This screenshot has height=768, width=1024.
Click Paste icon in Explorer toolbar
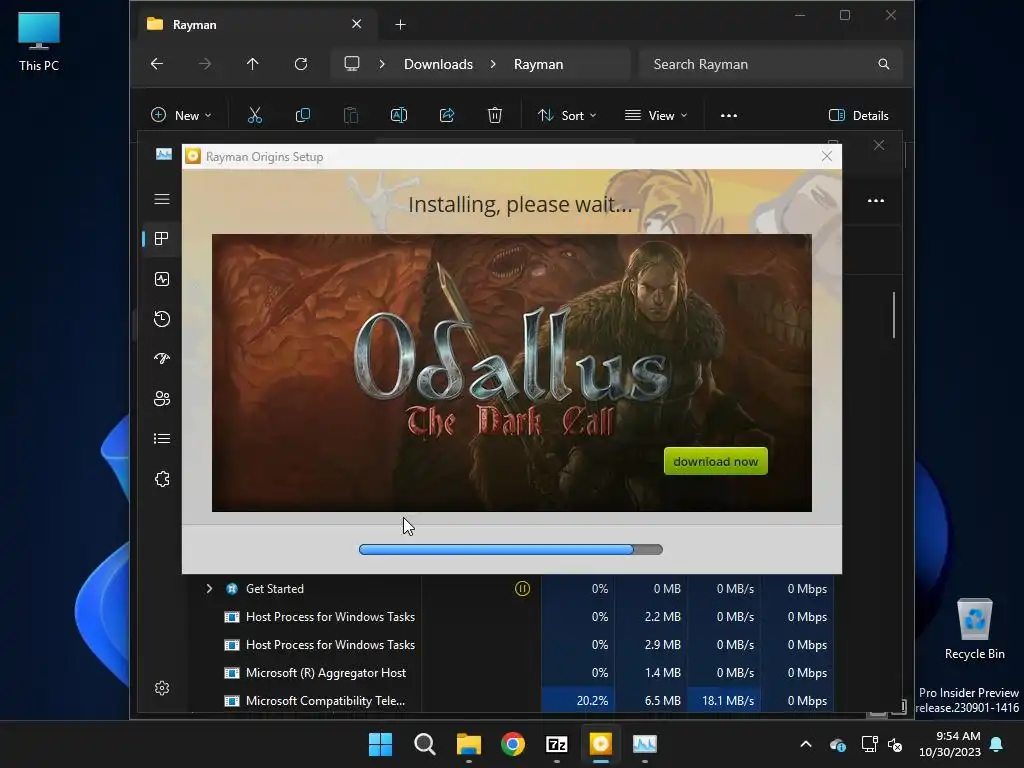(351, 116)
